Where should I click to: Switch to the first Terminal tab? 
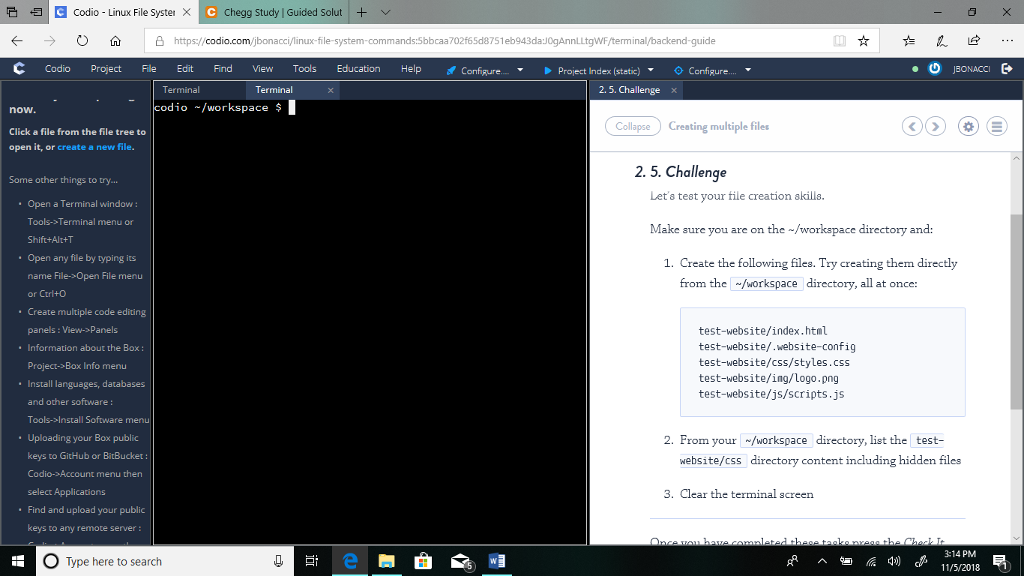(181, 90)
